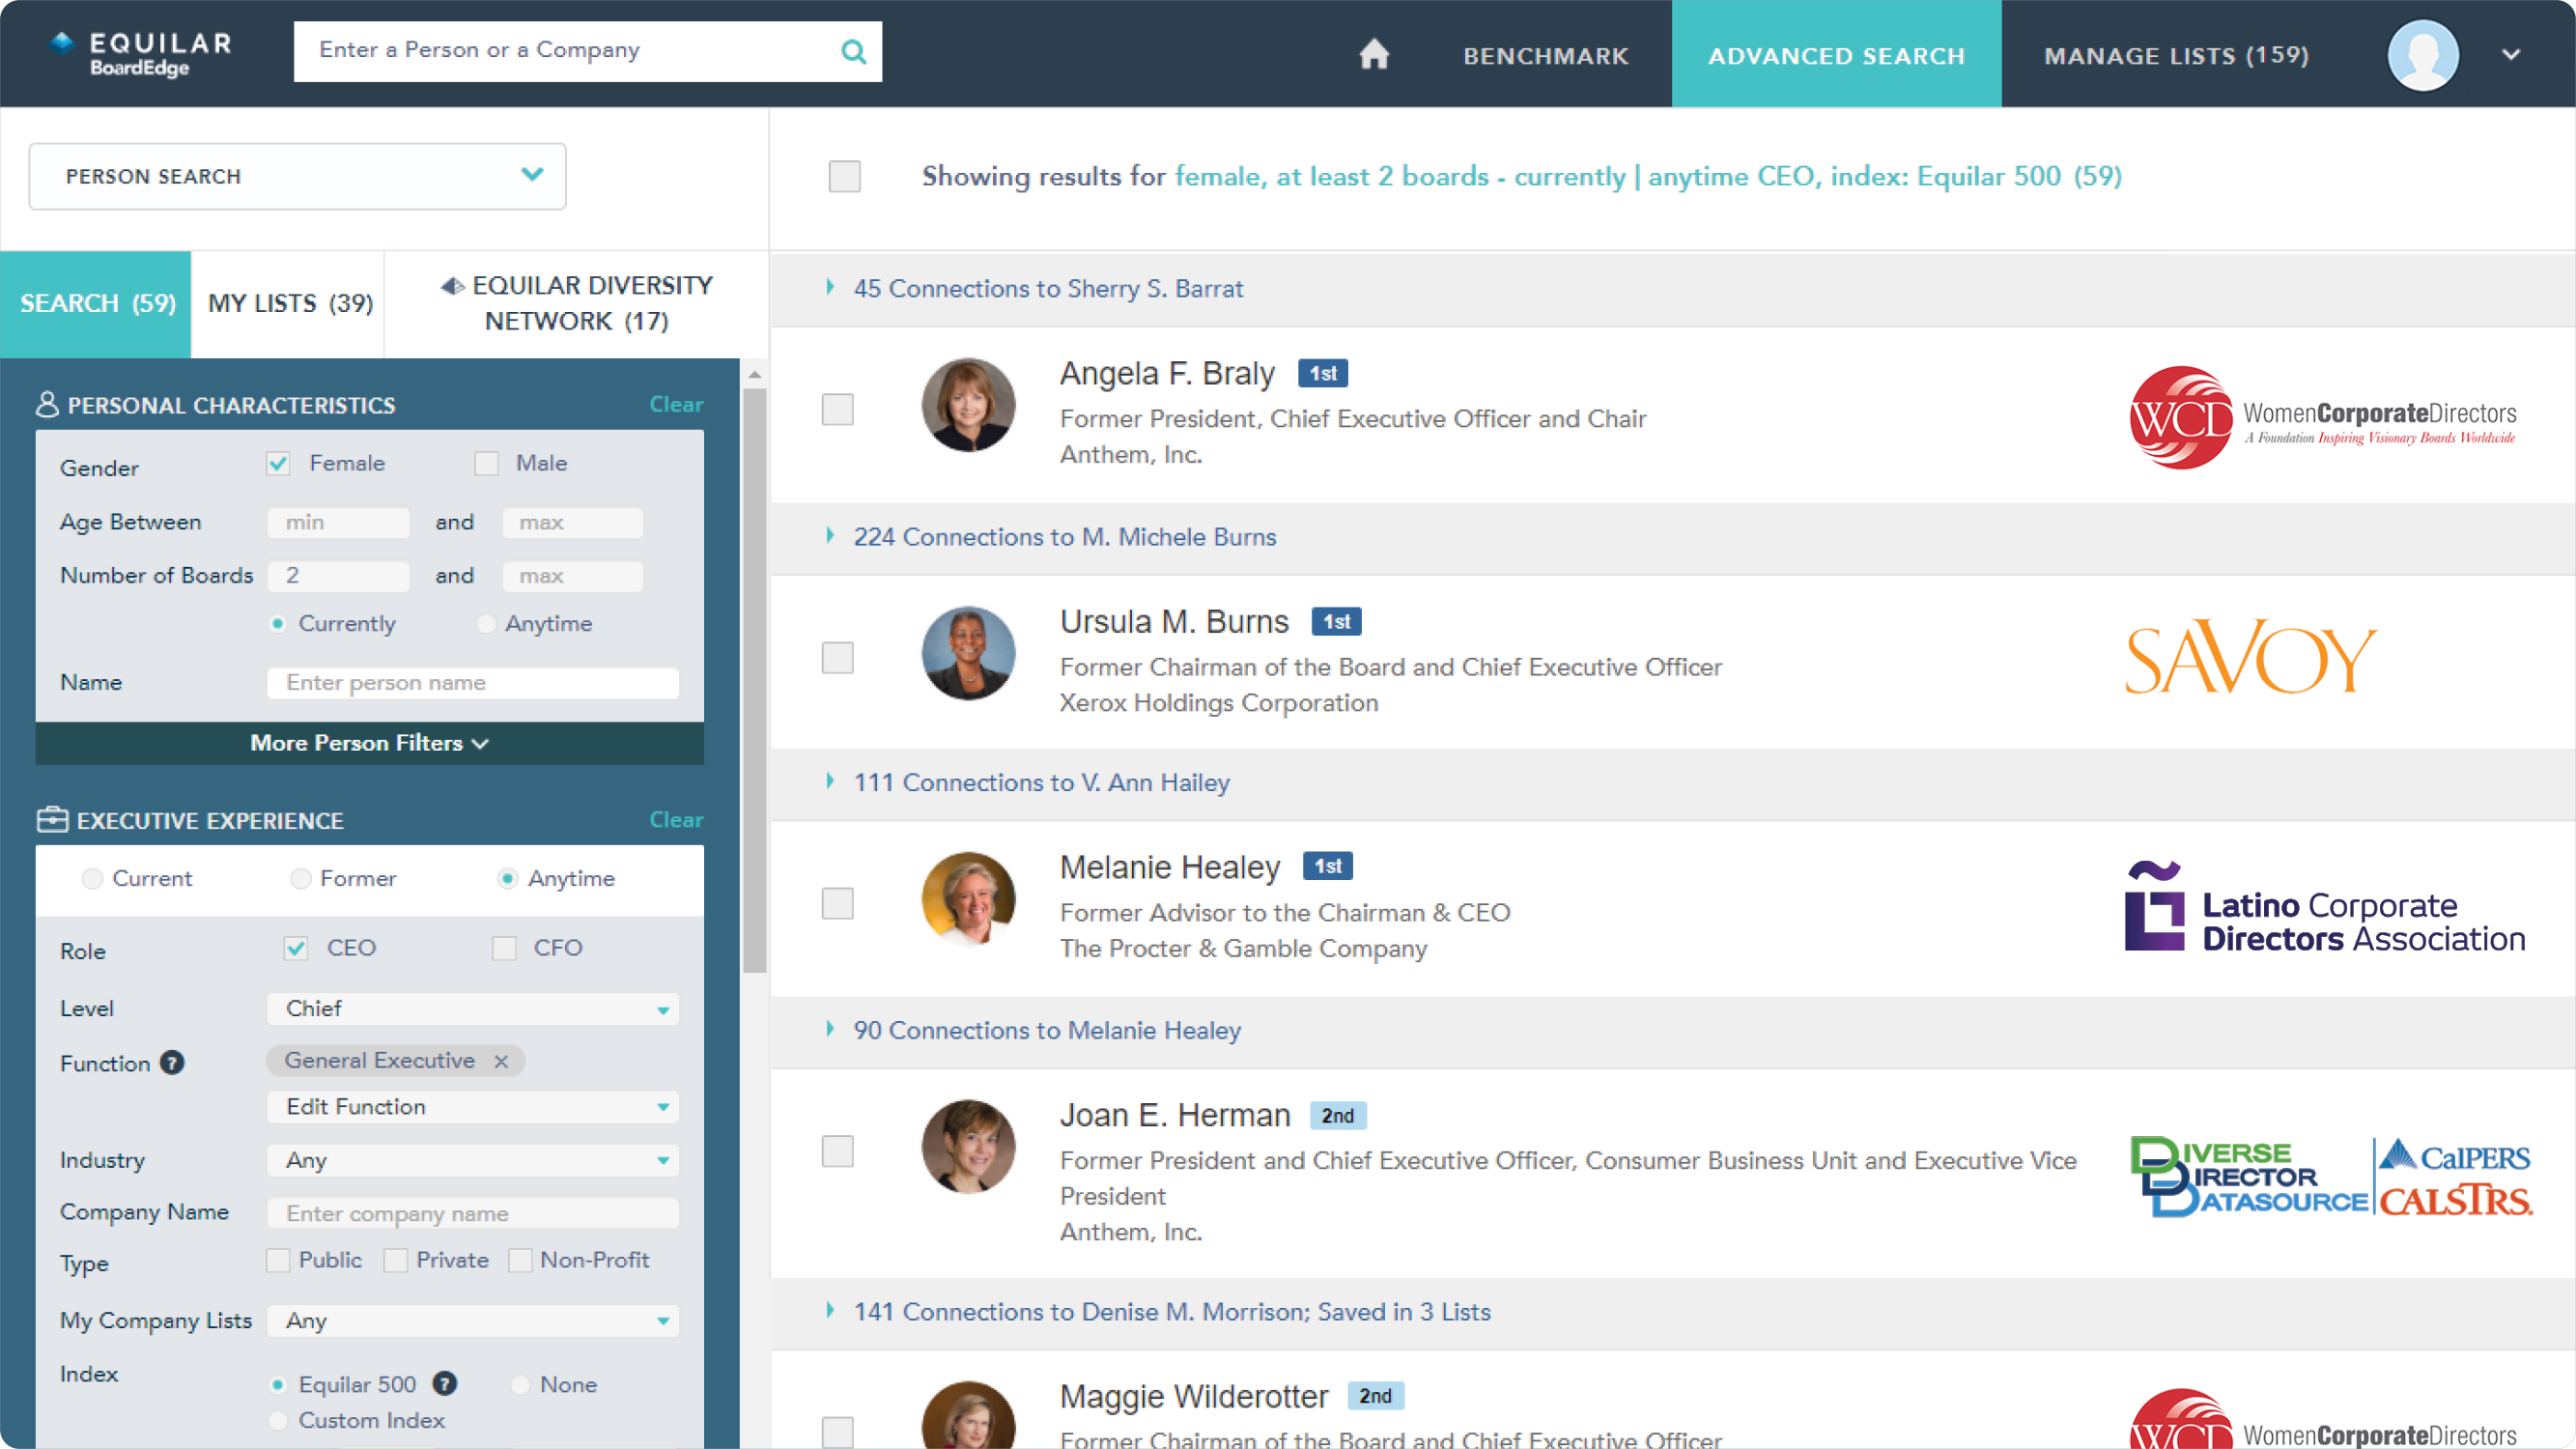Viewport: 2576px width, 1449px height.
Task: Clear the Executive Experience filters
Action: click(x=676, y=819)
